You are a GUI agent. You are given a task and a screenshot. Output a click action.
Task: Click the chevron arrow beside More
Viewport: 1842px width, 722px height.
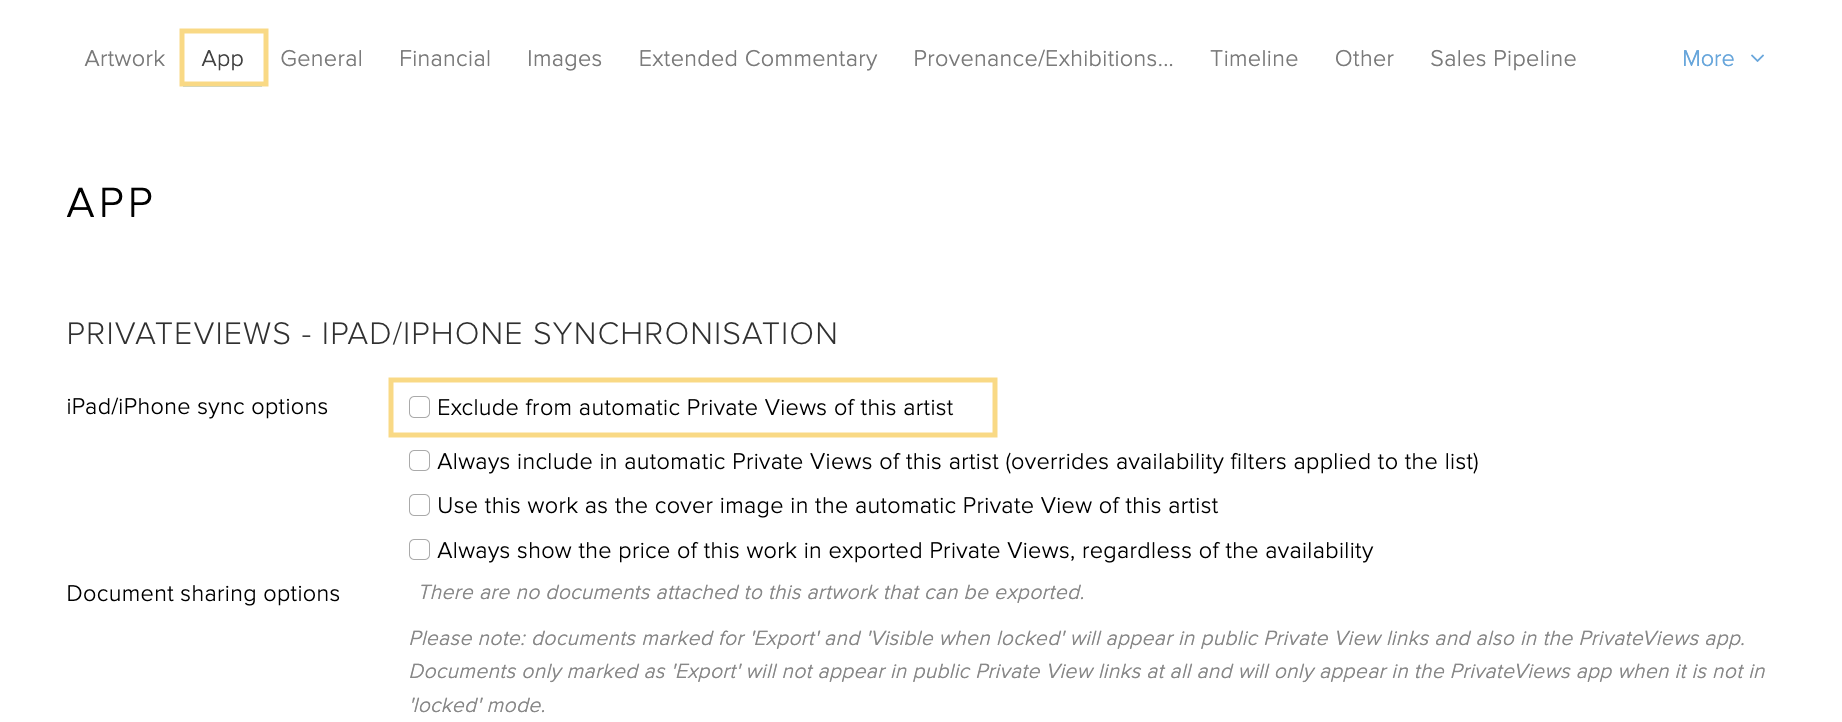point(1757,59)
